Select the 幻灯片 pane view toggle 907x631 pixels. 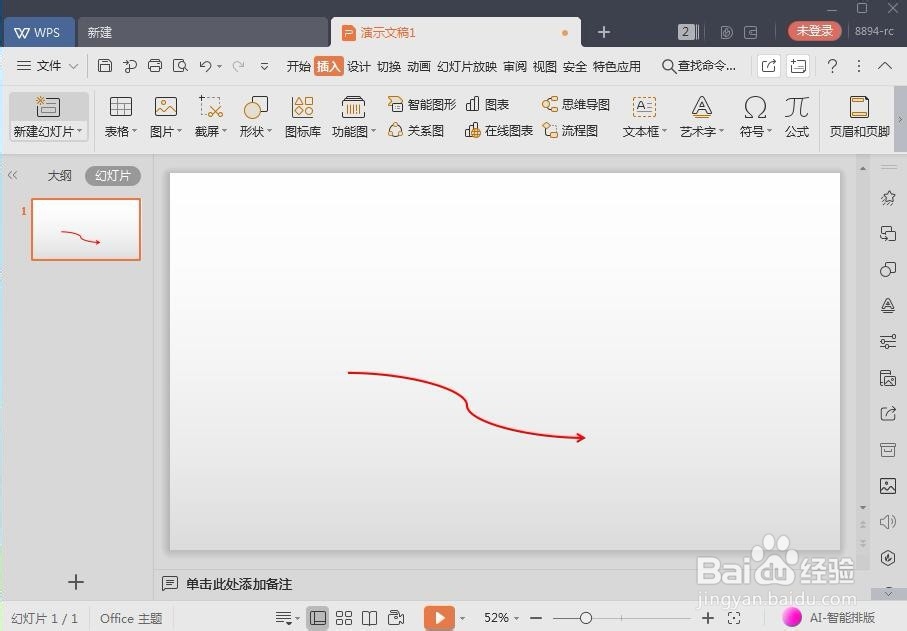coord(113,176)
